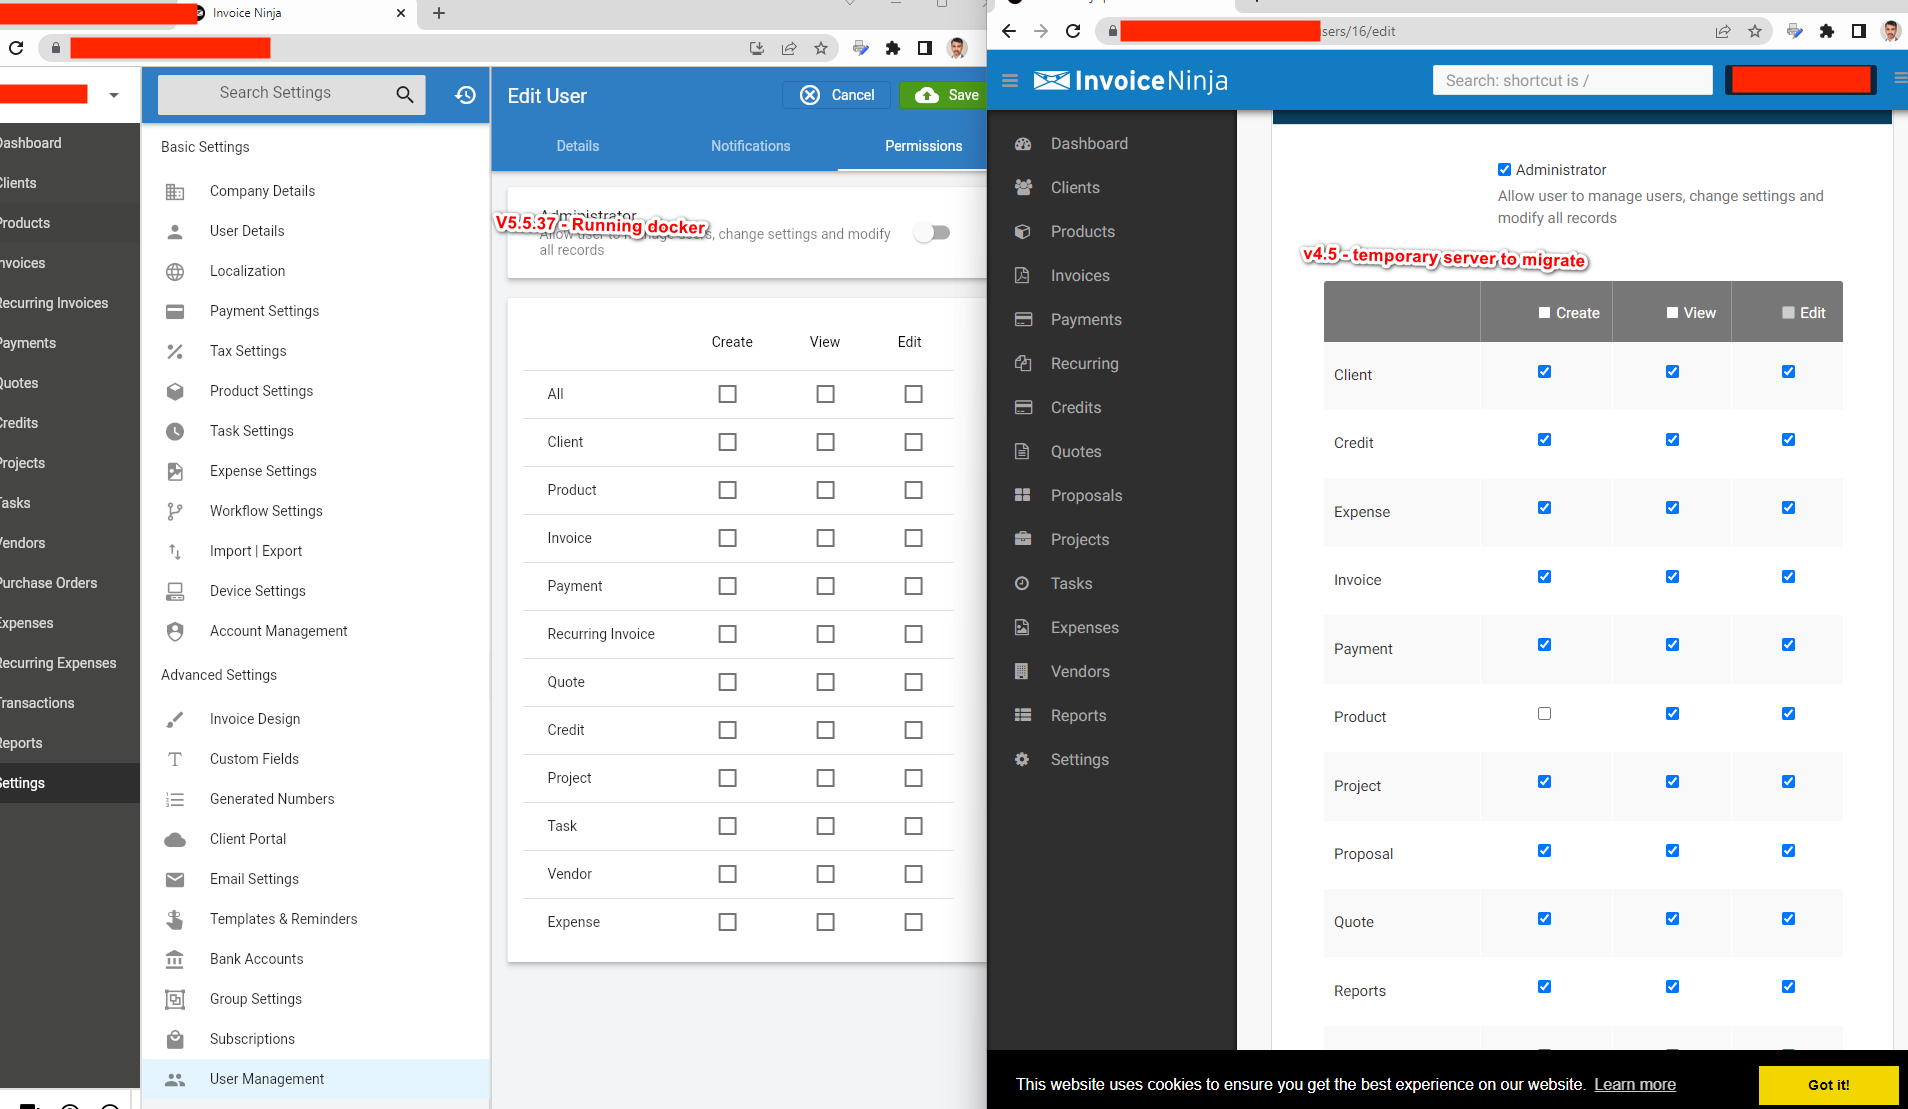This screenshot has width=1908, height=1109.
Task: Enable the Administrator toggle switch
Action: coord(932,233)
